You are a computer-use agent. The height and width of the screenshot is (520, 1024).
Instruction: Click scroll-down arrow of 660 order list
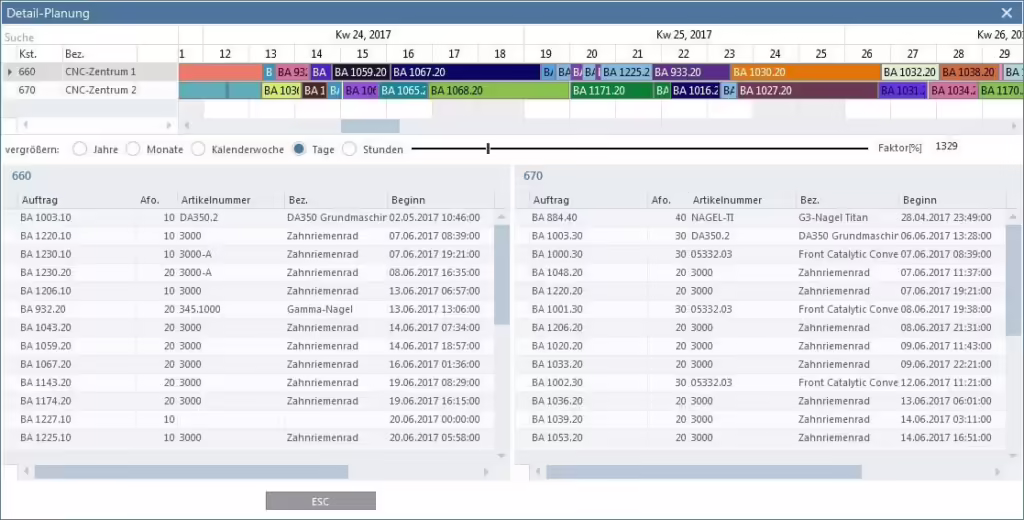[x=502, y=455]
